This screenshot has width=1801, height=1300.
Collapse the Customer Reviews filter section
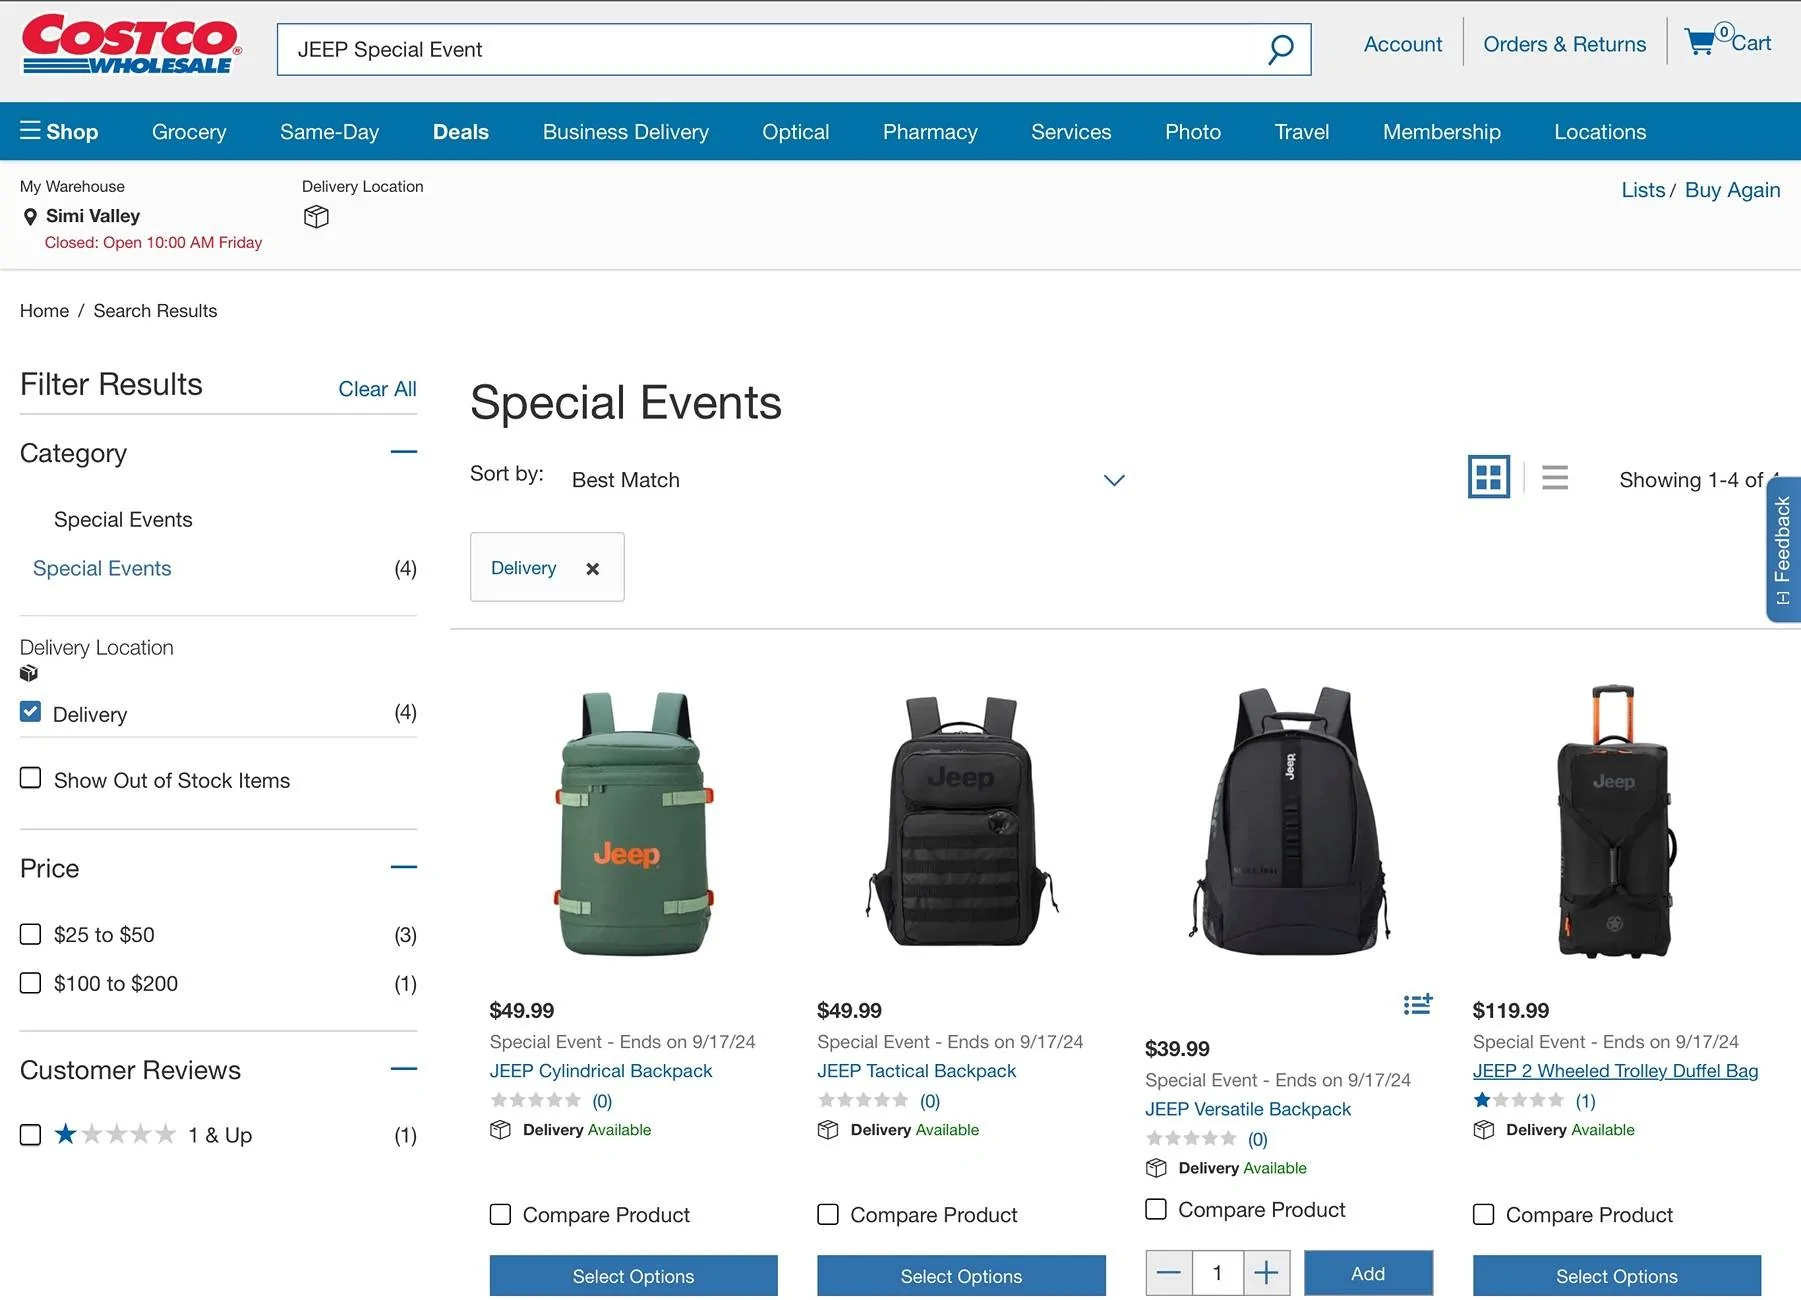pyautogui.click(x=403, y=1069)
